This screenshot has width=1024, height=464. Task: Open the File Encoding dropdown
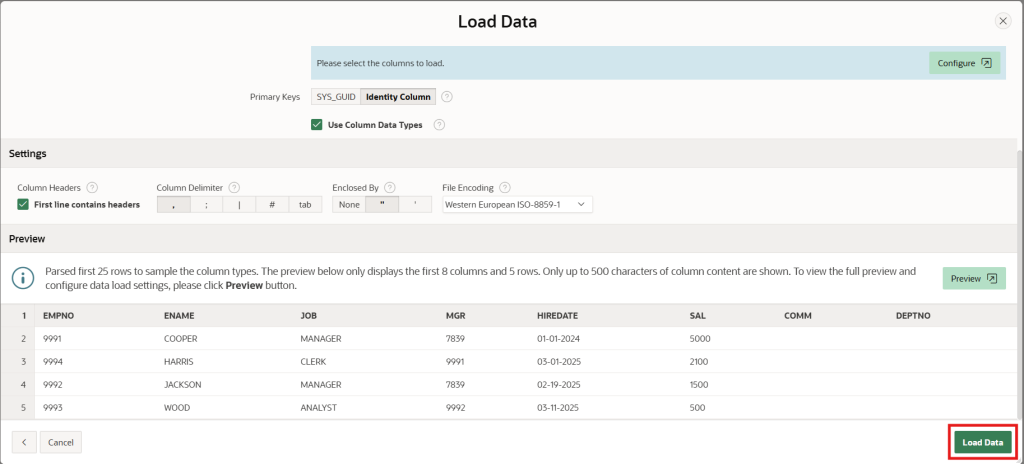coord(517,205)
